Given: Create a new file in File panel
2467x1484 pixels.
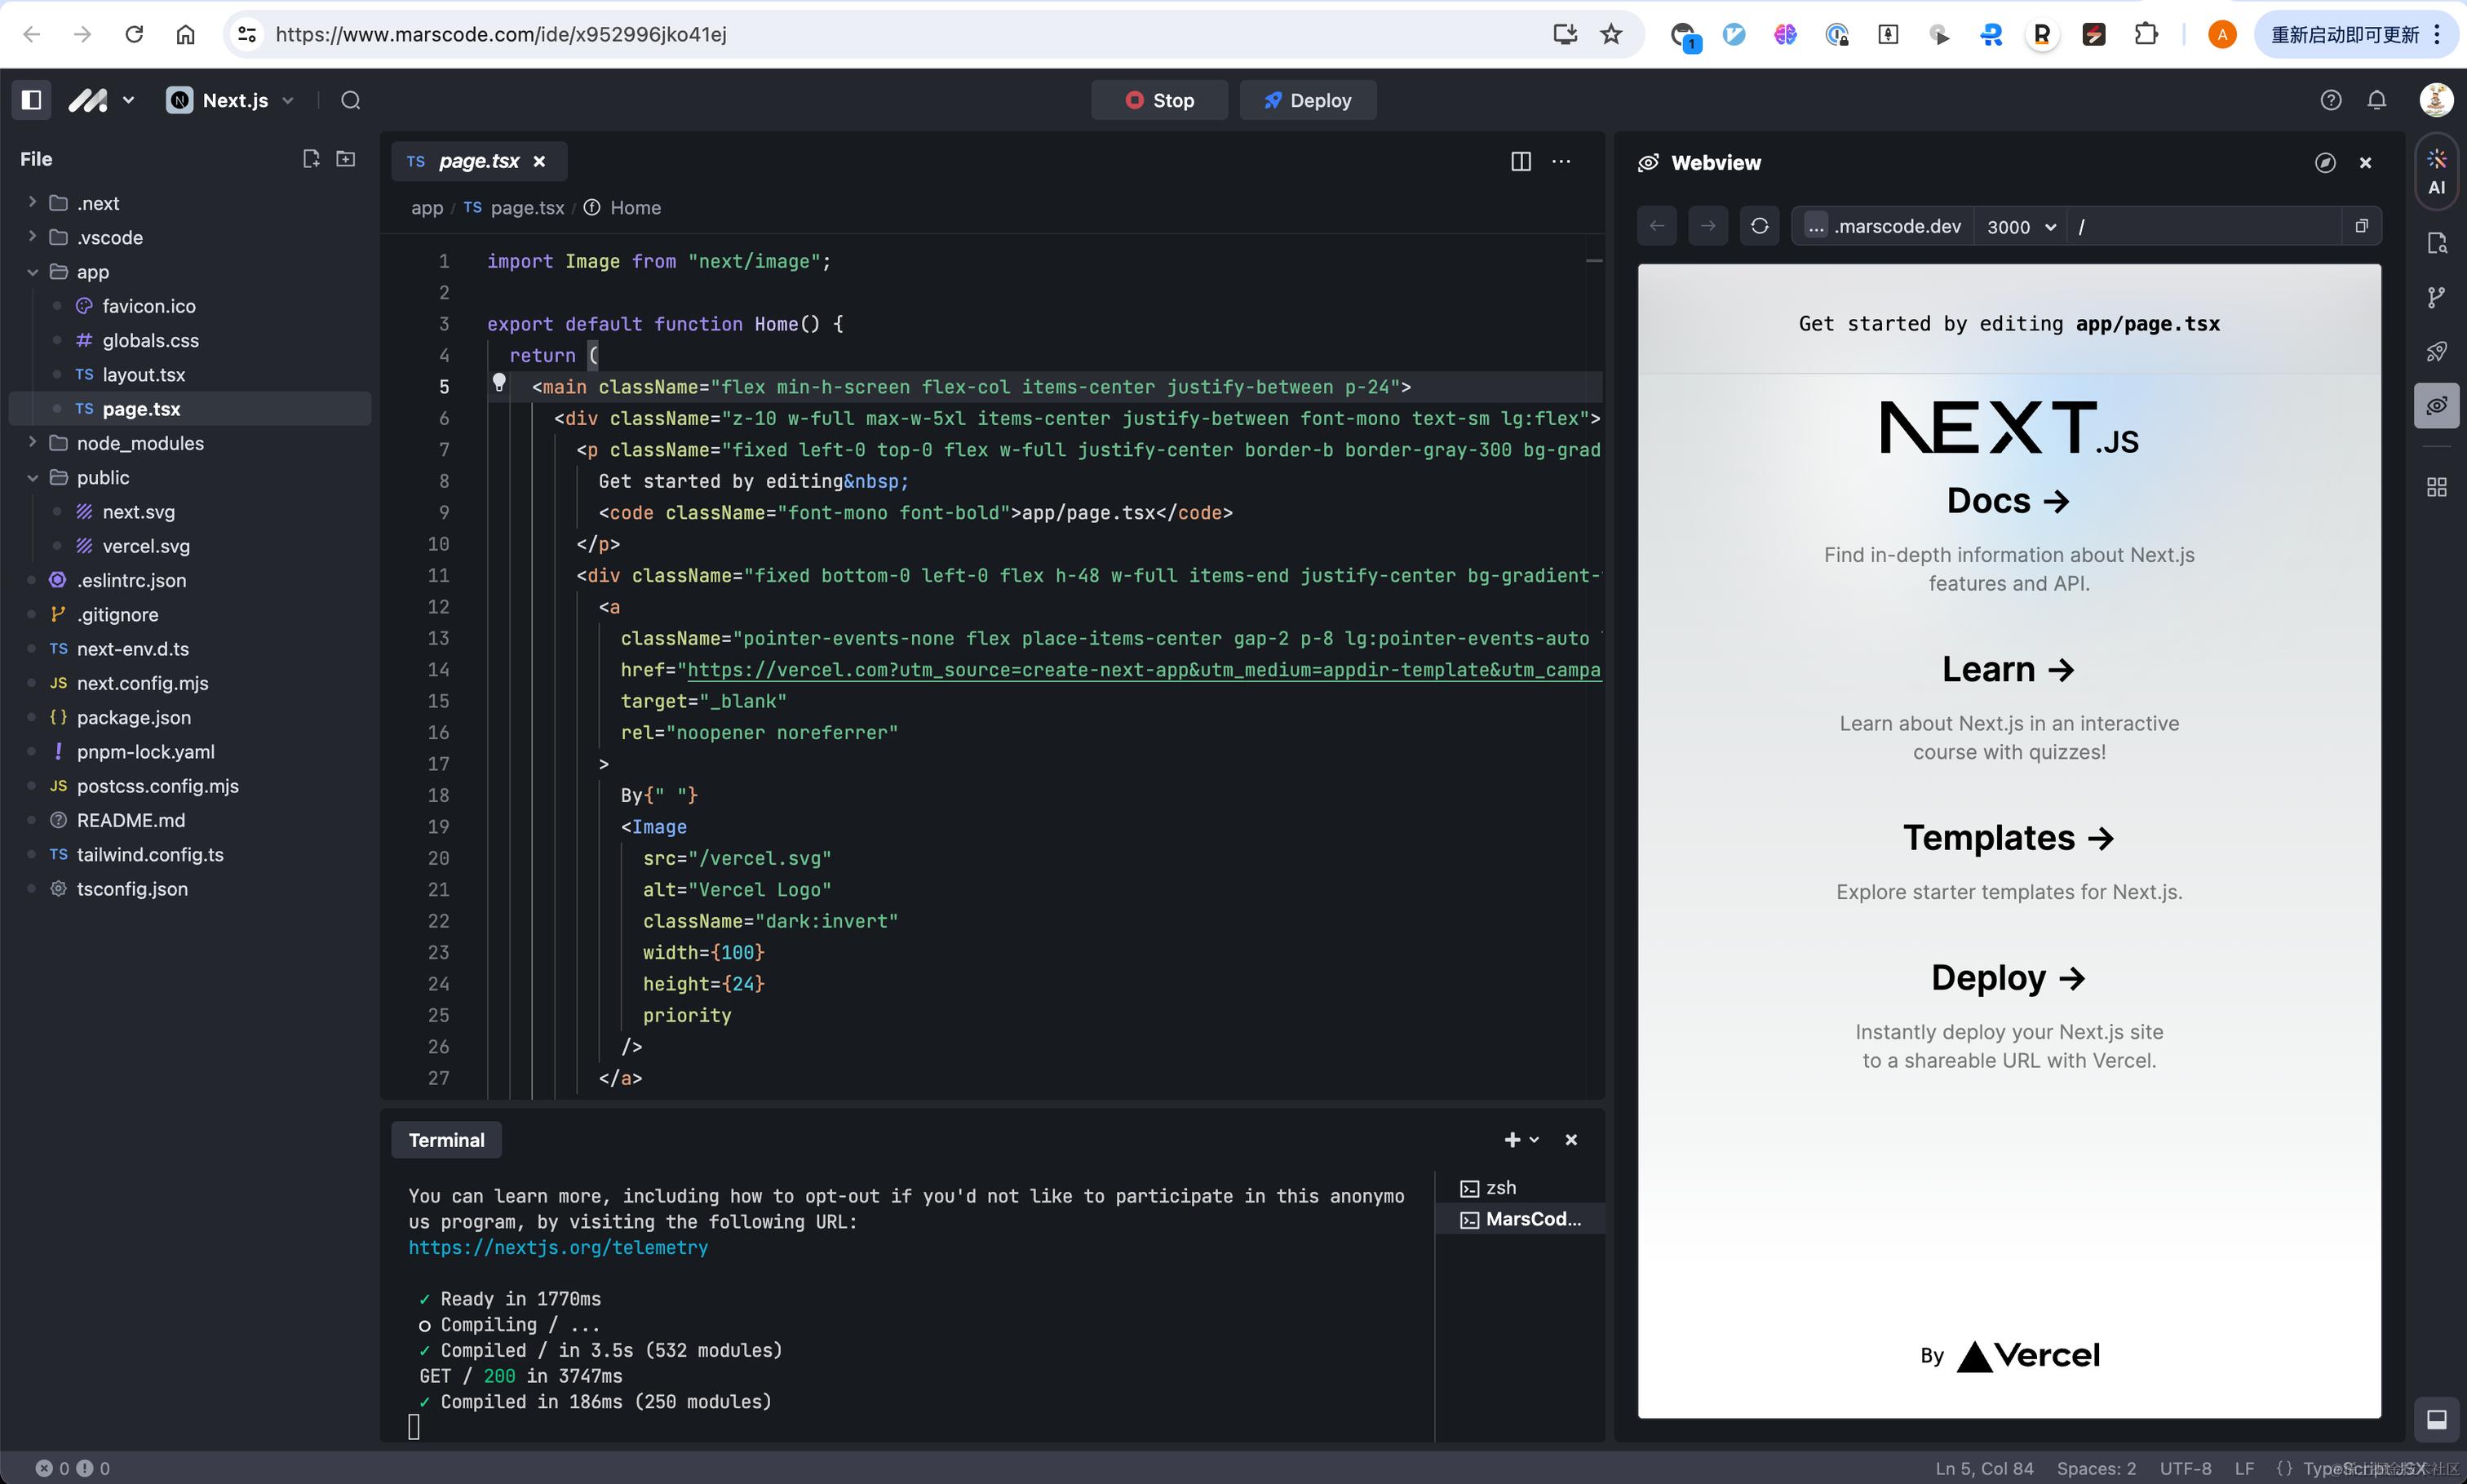Looking at the screenshot, I should coord(311,159).
